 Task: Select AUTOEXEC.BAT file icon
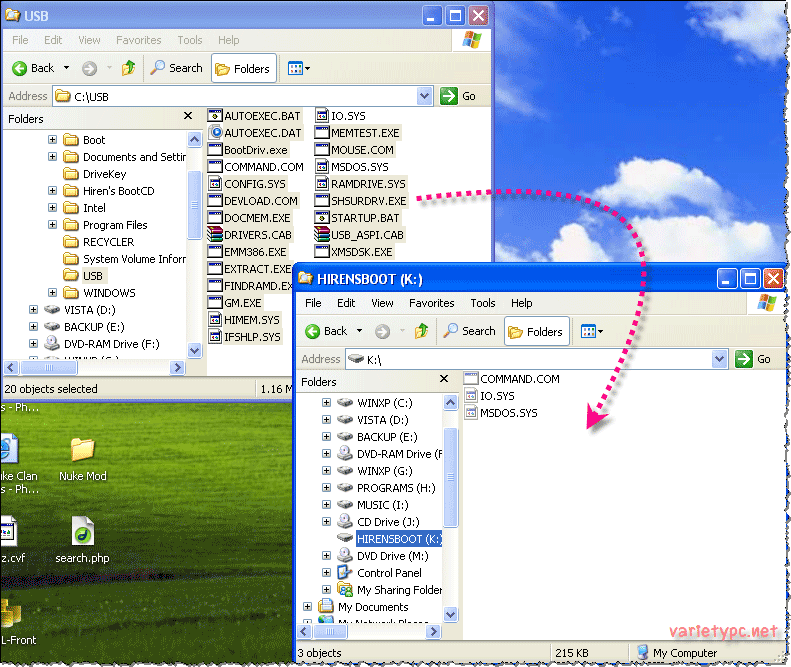(215, 116)
